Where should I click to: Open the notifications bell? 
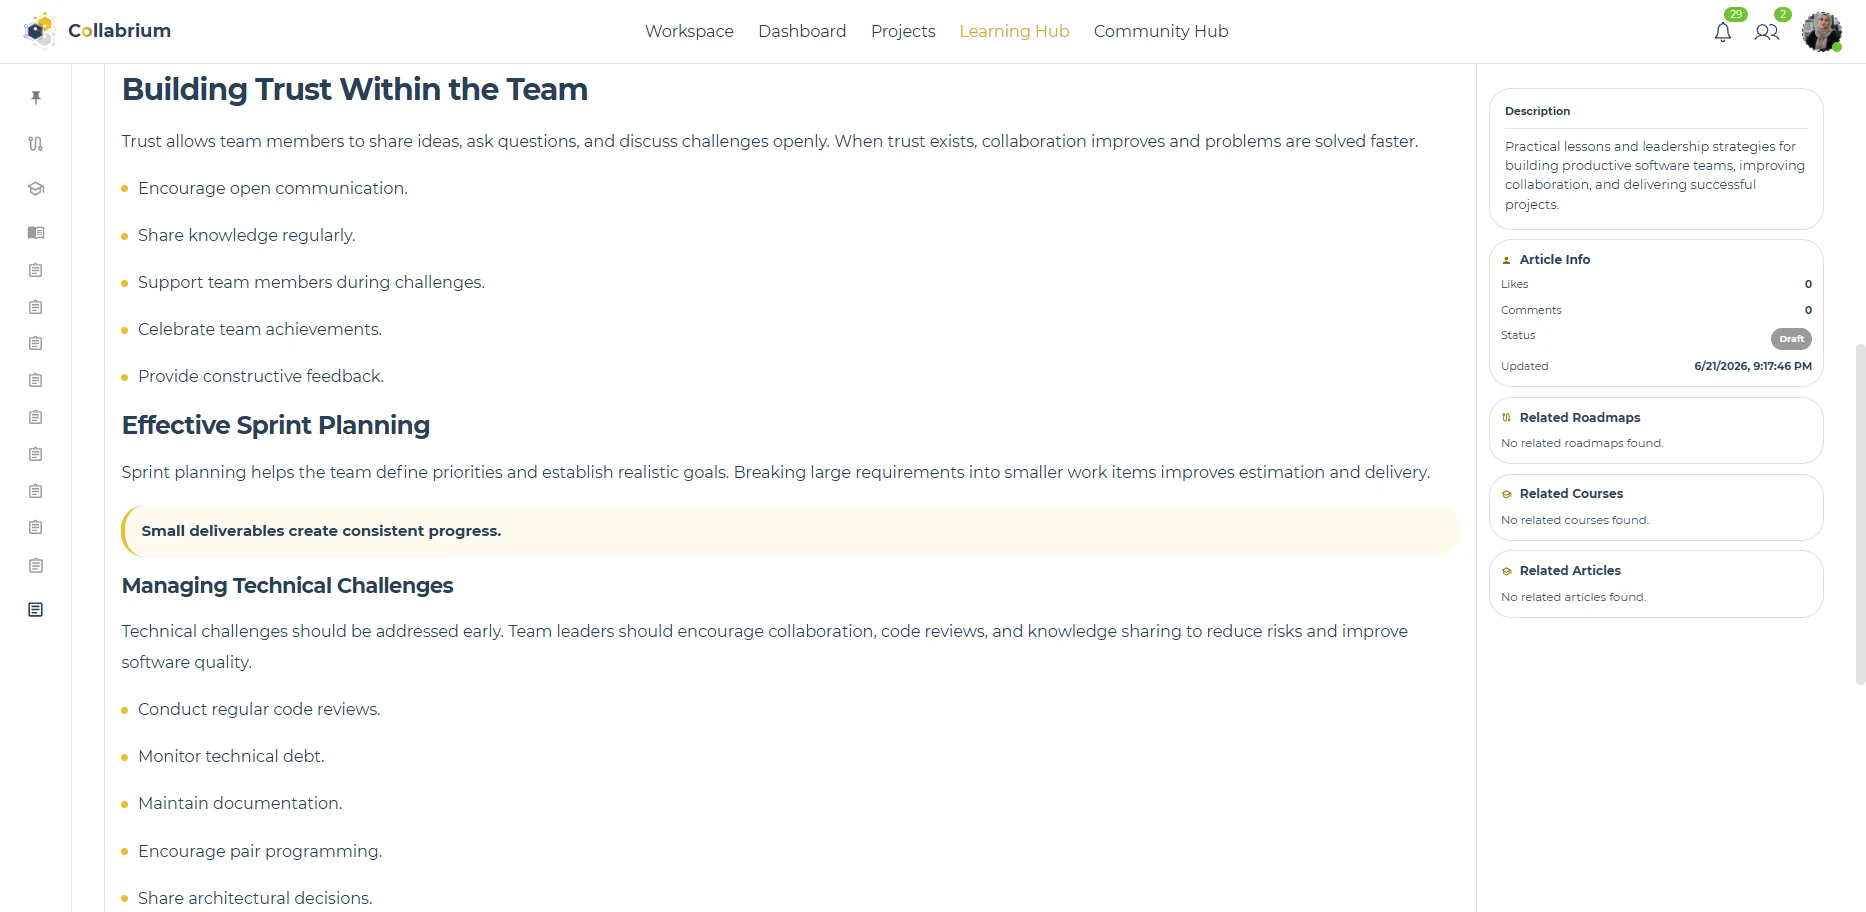click(x=1723, y=32)
